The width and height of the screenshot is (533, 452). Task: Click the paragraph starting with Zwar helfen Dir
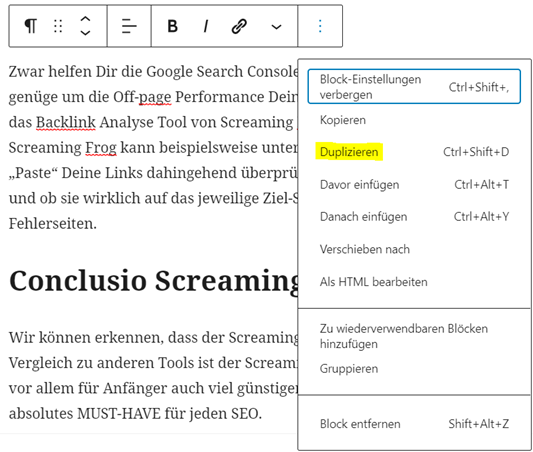pos(153,147)
